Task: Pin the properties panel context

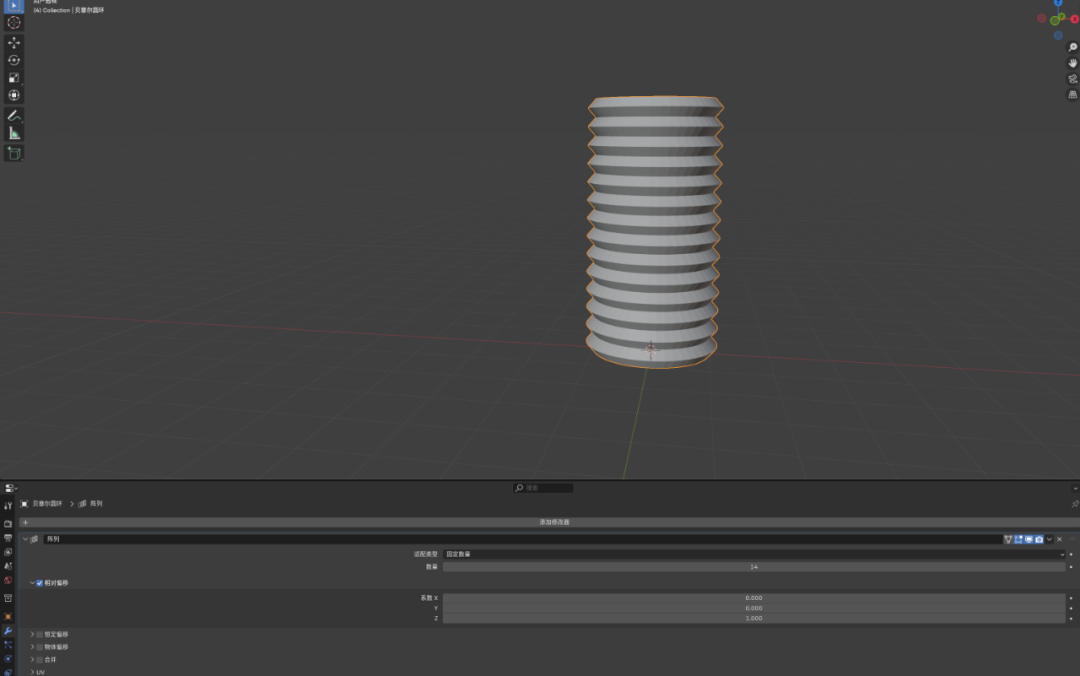Action: (1074, 504)
